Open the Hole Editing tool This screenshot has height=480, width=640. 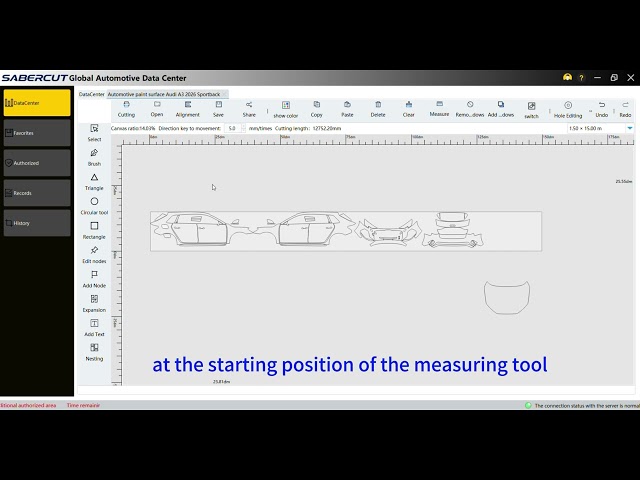click(x=568, y=110)
